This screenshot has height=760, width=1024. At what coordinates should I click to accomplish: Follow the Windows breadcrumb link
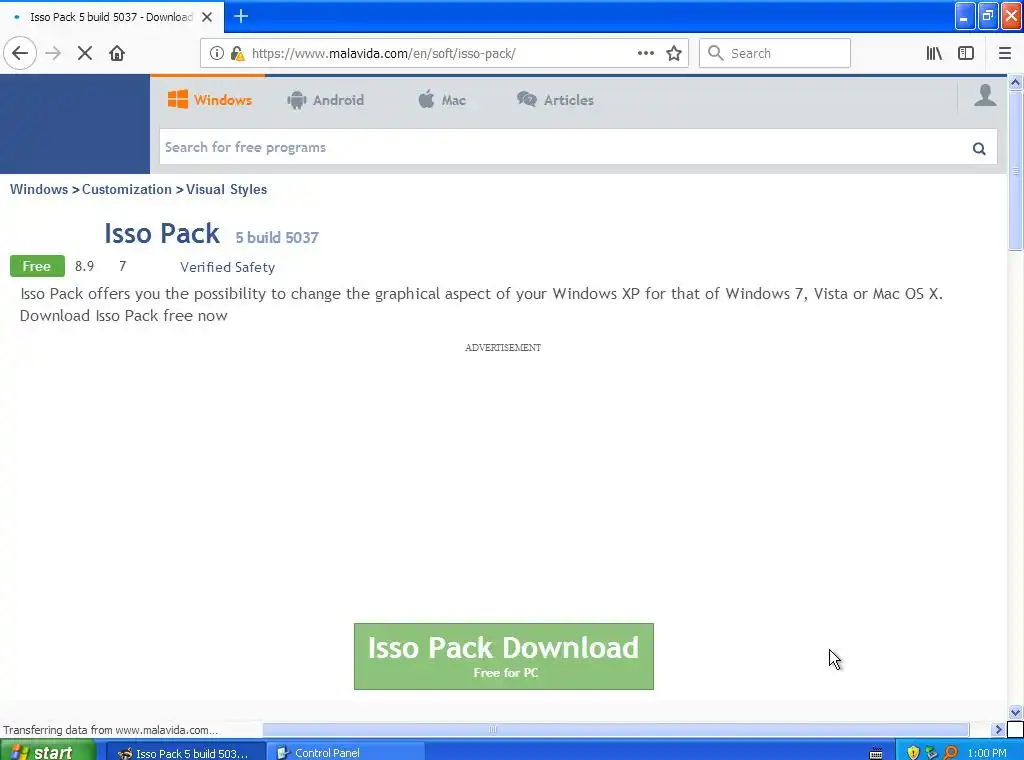(x=39, y=189)
